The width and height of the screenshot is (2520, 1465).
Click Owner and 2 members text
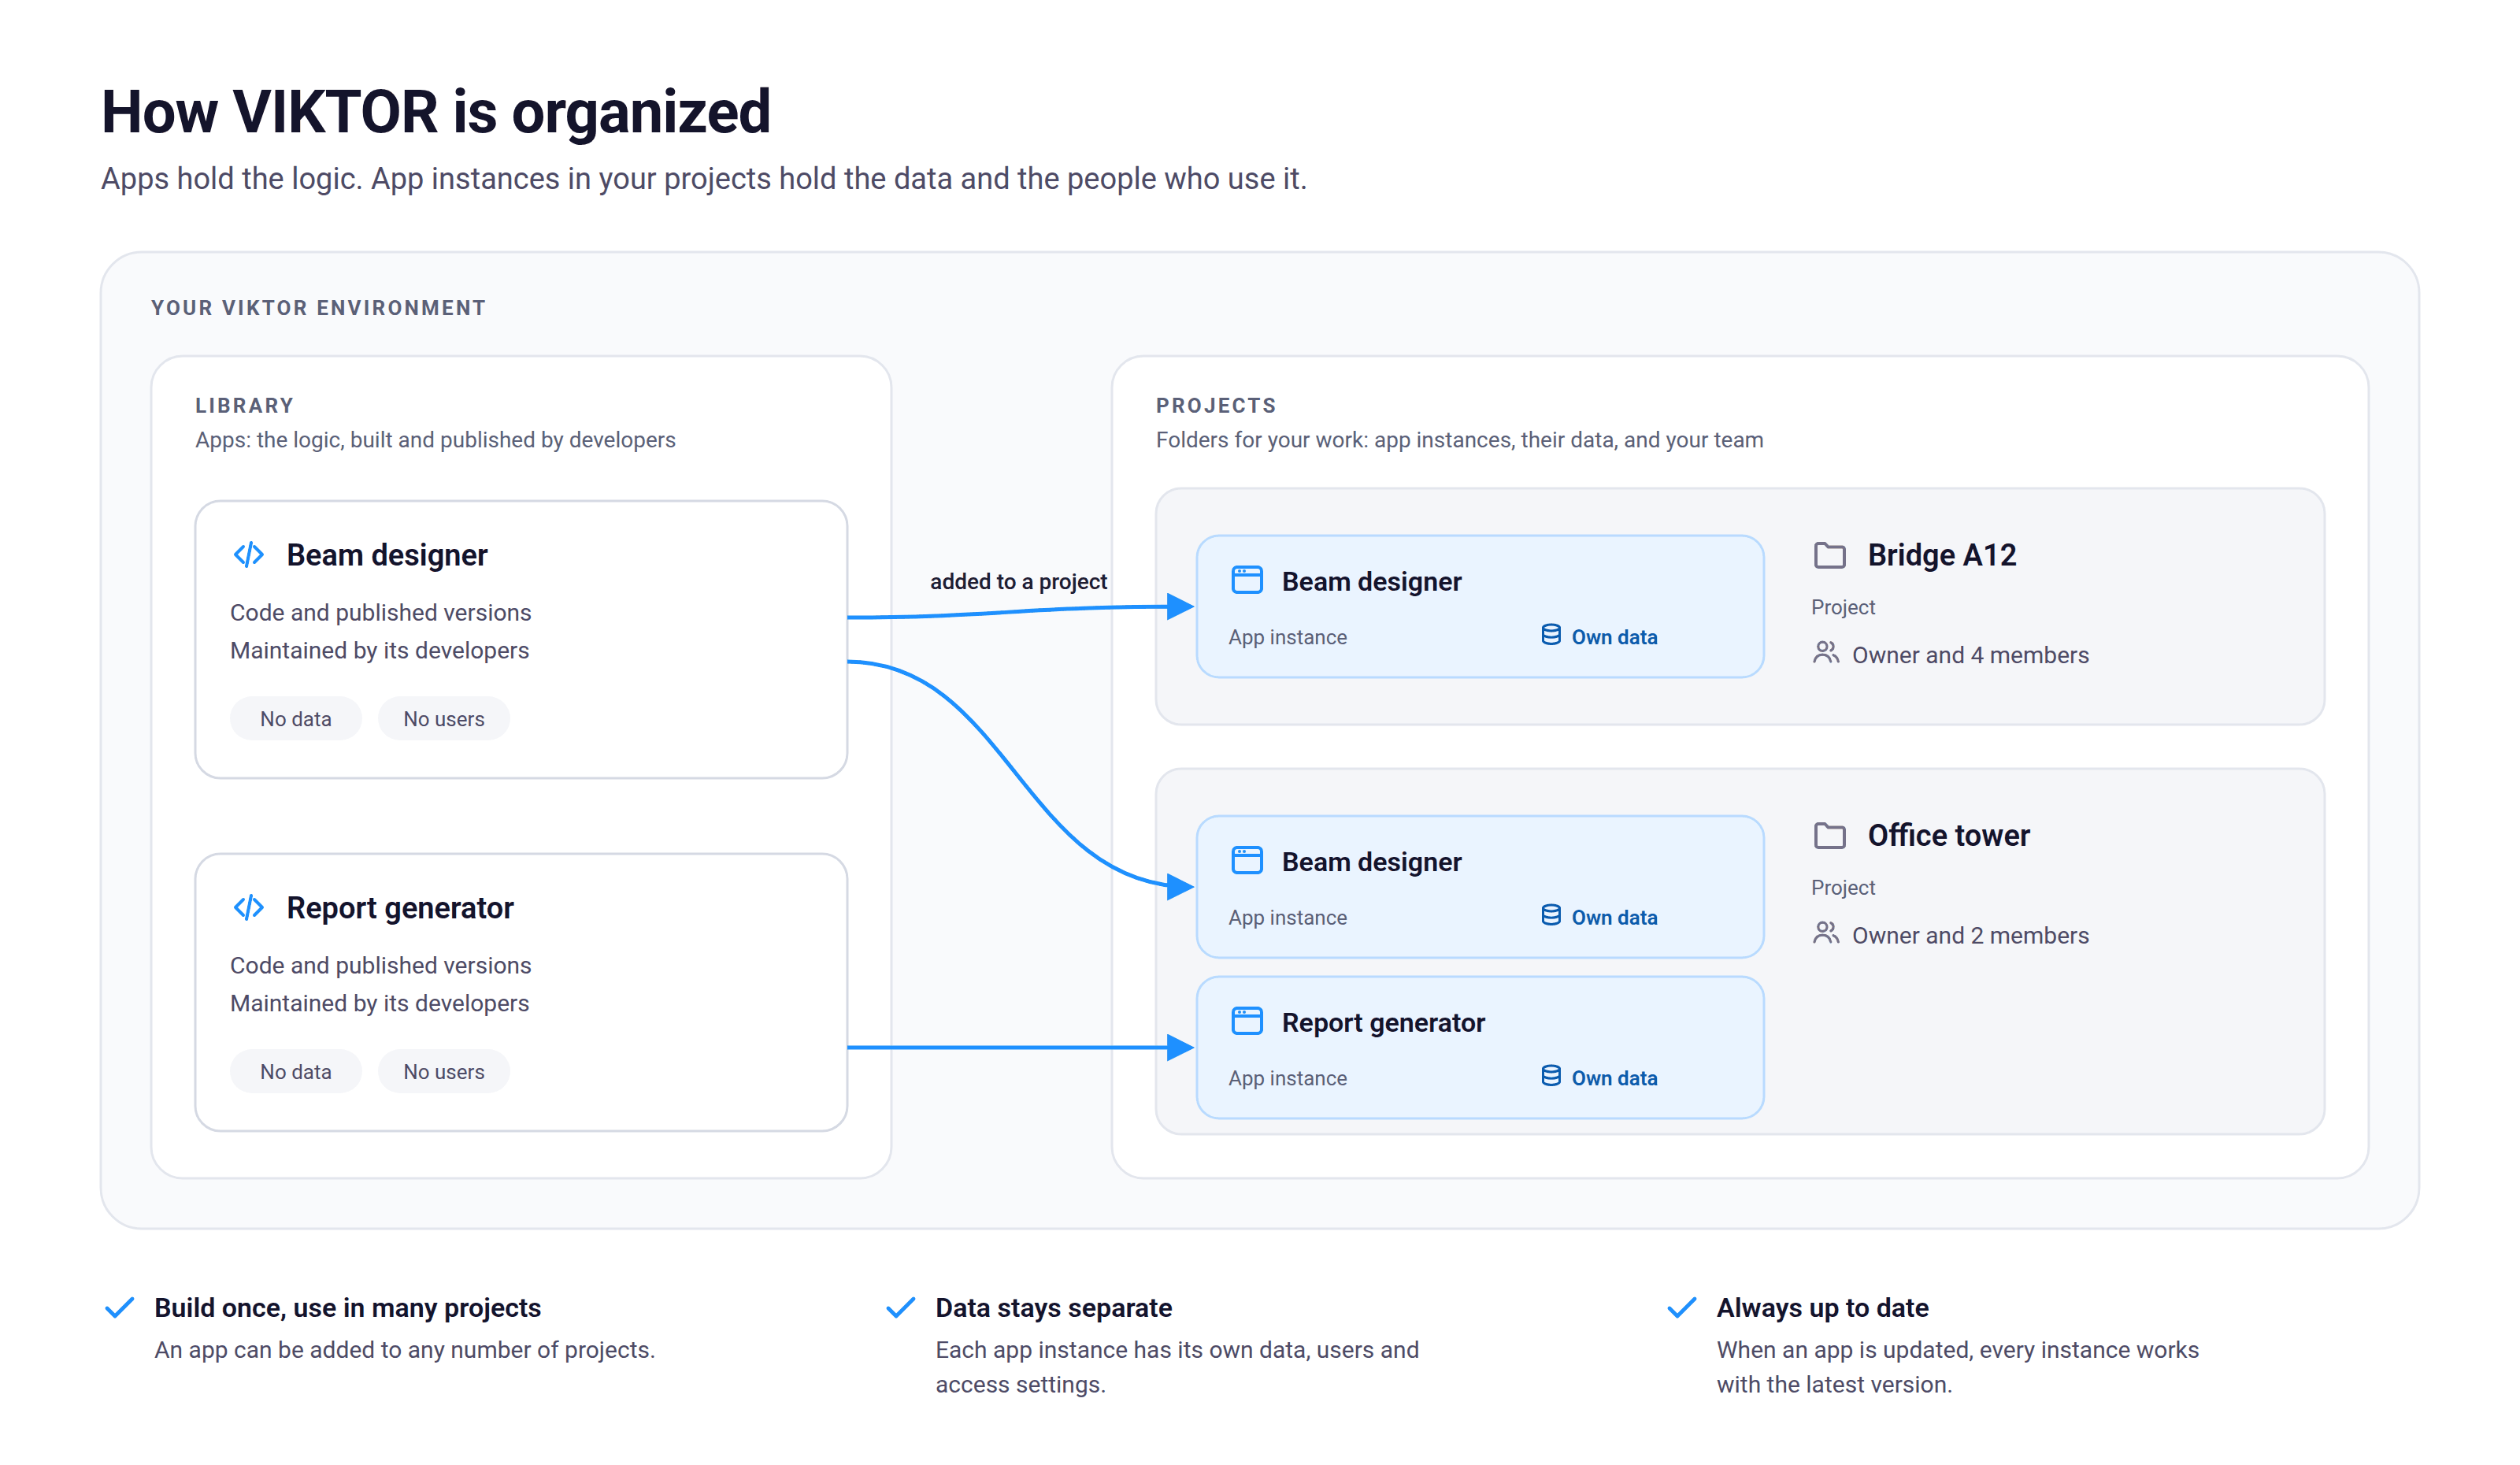(1970, 936)
